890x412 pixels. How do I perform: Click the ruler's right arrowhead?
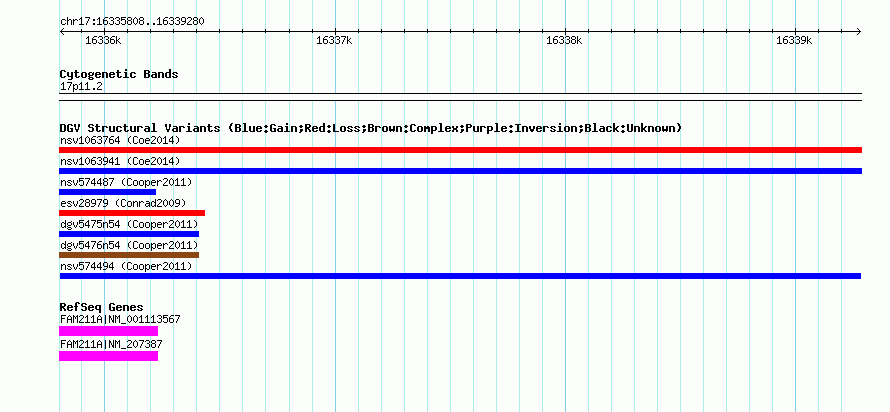pos(859,32)
